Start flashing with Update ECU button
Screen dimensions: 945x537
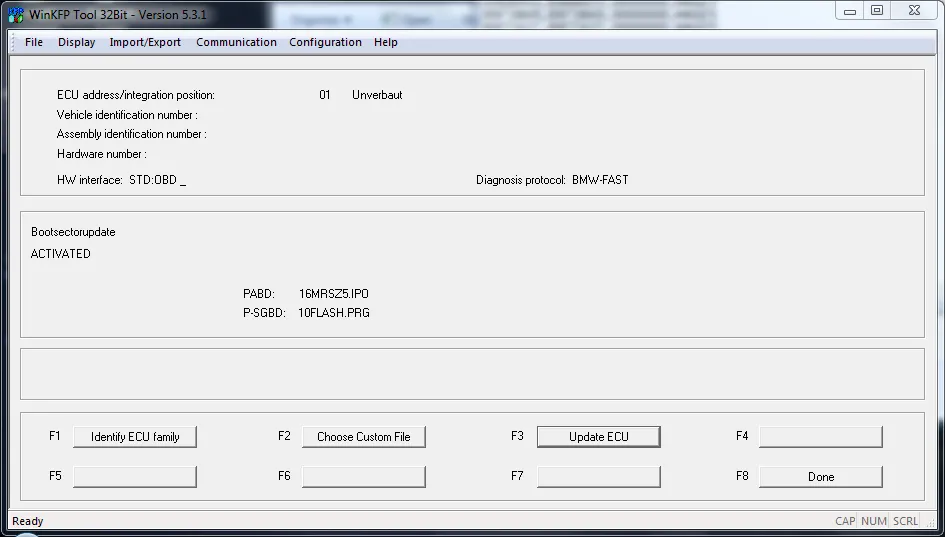click(x=598, y=437)
